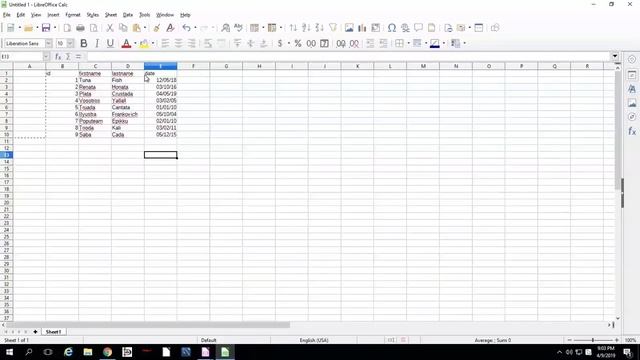Add new sheet with plus button
The width and height of the screenshot is (640, 360).
coord(35,332)
